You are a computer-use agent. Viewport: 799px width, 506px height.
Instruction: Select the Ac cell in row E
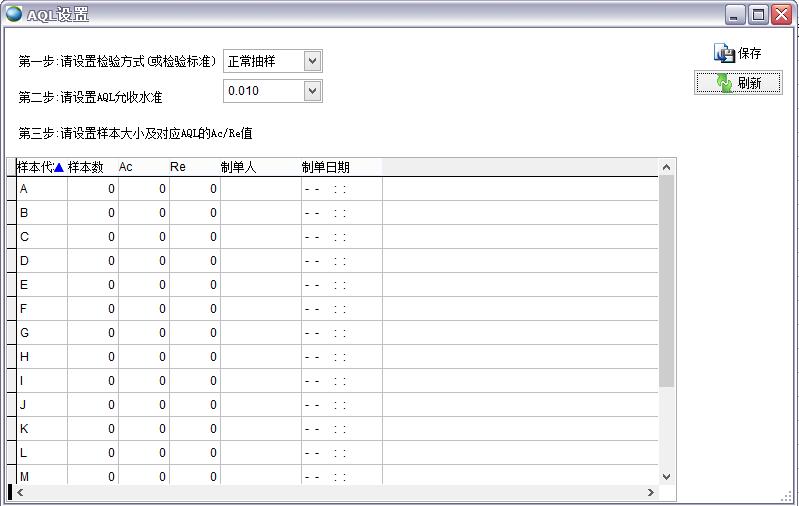(143, 285)
